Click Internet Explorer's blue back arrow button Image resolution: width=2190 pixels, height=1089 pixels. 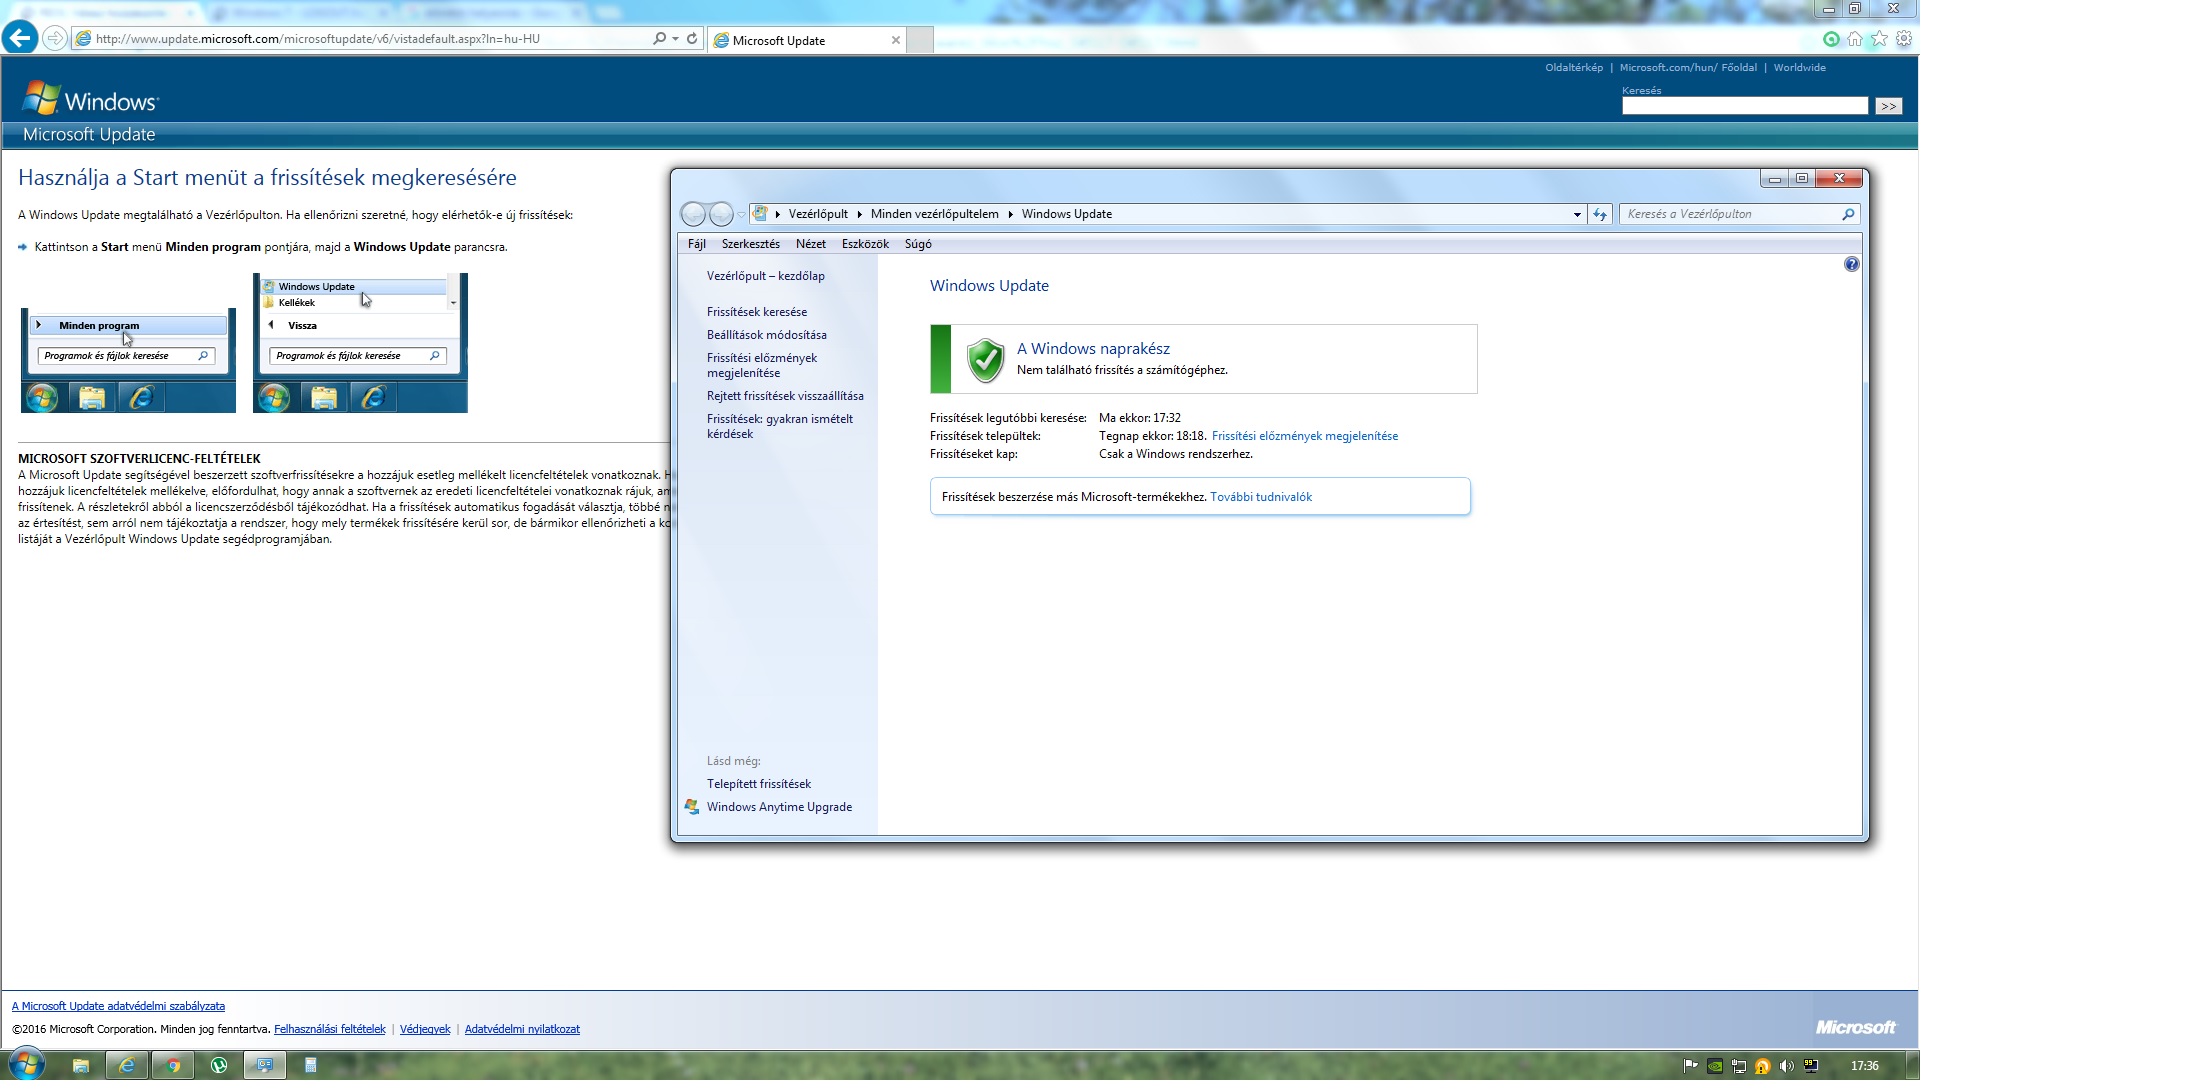(20, 38)
